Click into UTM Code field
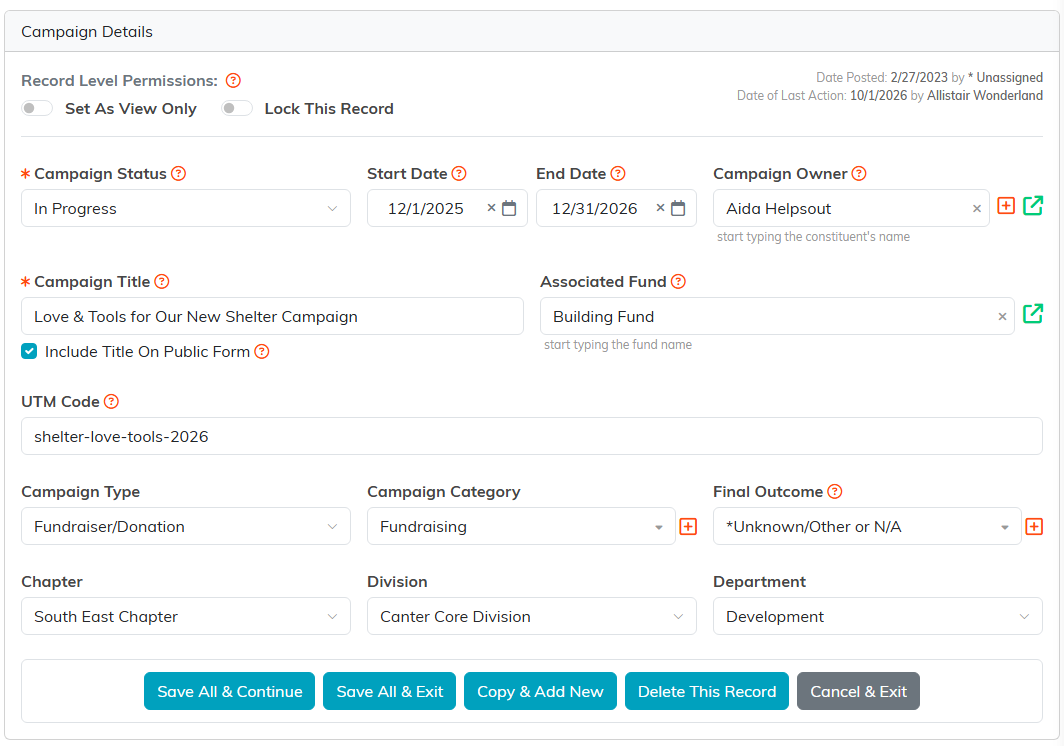The image size is (1064, 746). (x=532, y=436)
